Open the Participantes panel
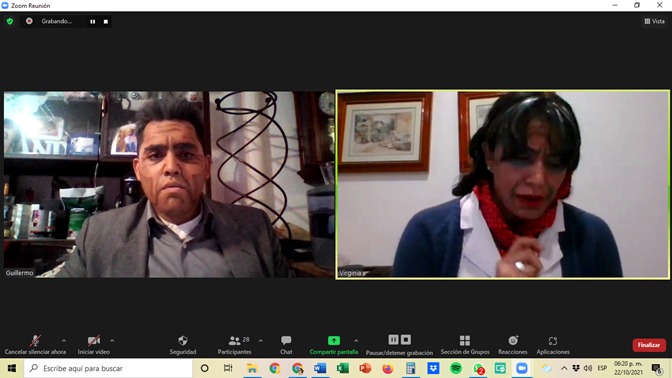This screenshot has width=672, height=378. (234, 345)
